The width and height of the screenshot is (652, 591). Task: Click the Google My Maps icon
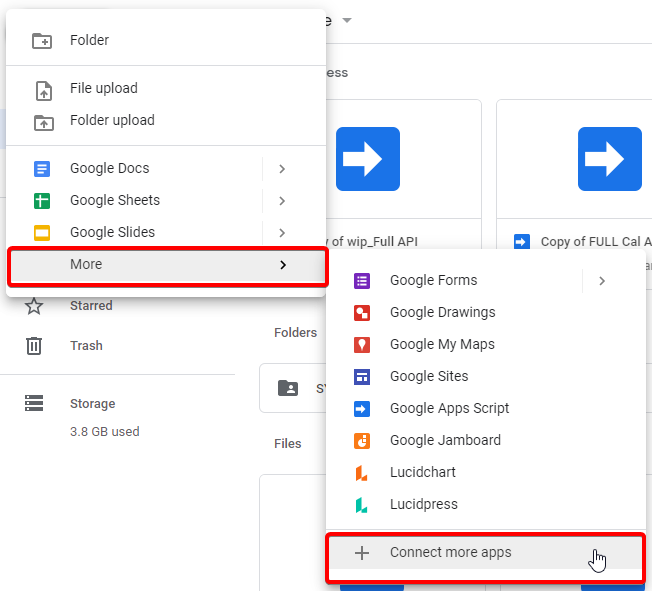362,345
